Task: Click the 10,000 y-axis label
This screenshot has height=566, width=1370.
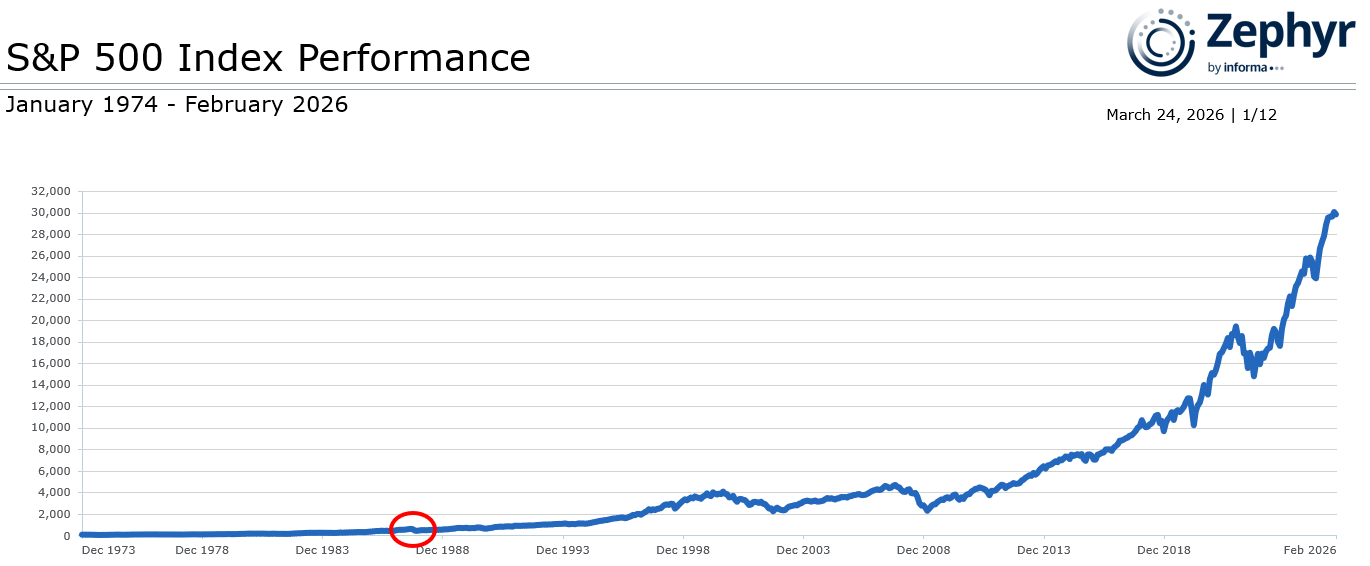Action: coord(53,428)
